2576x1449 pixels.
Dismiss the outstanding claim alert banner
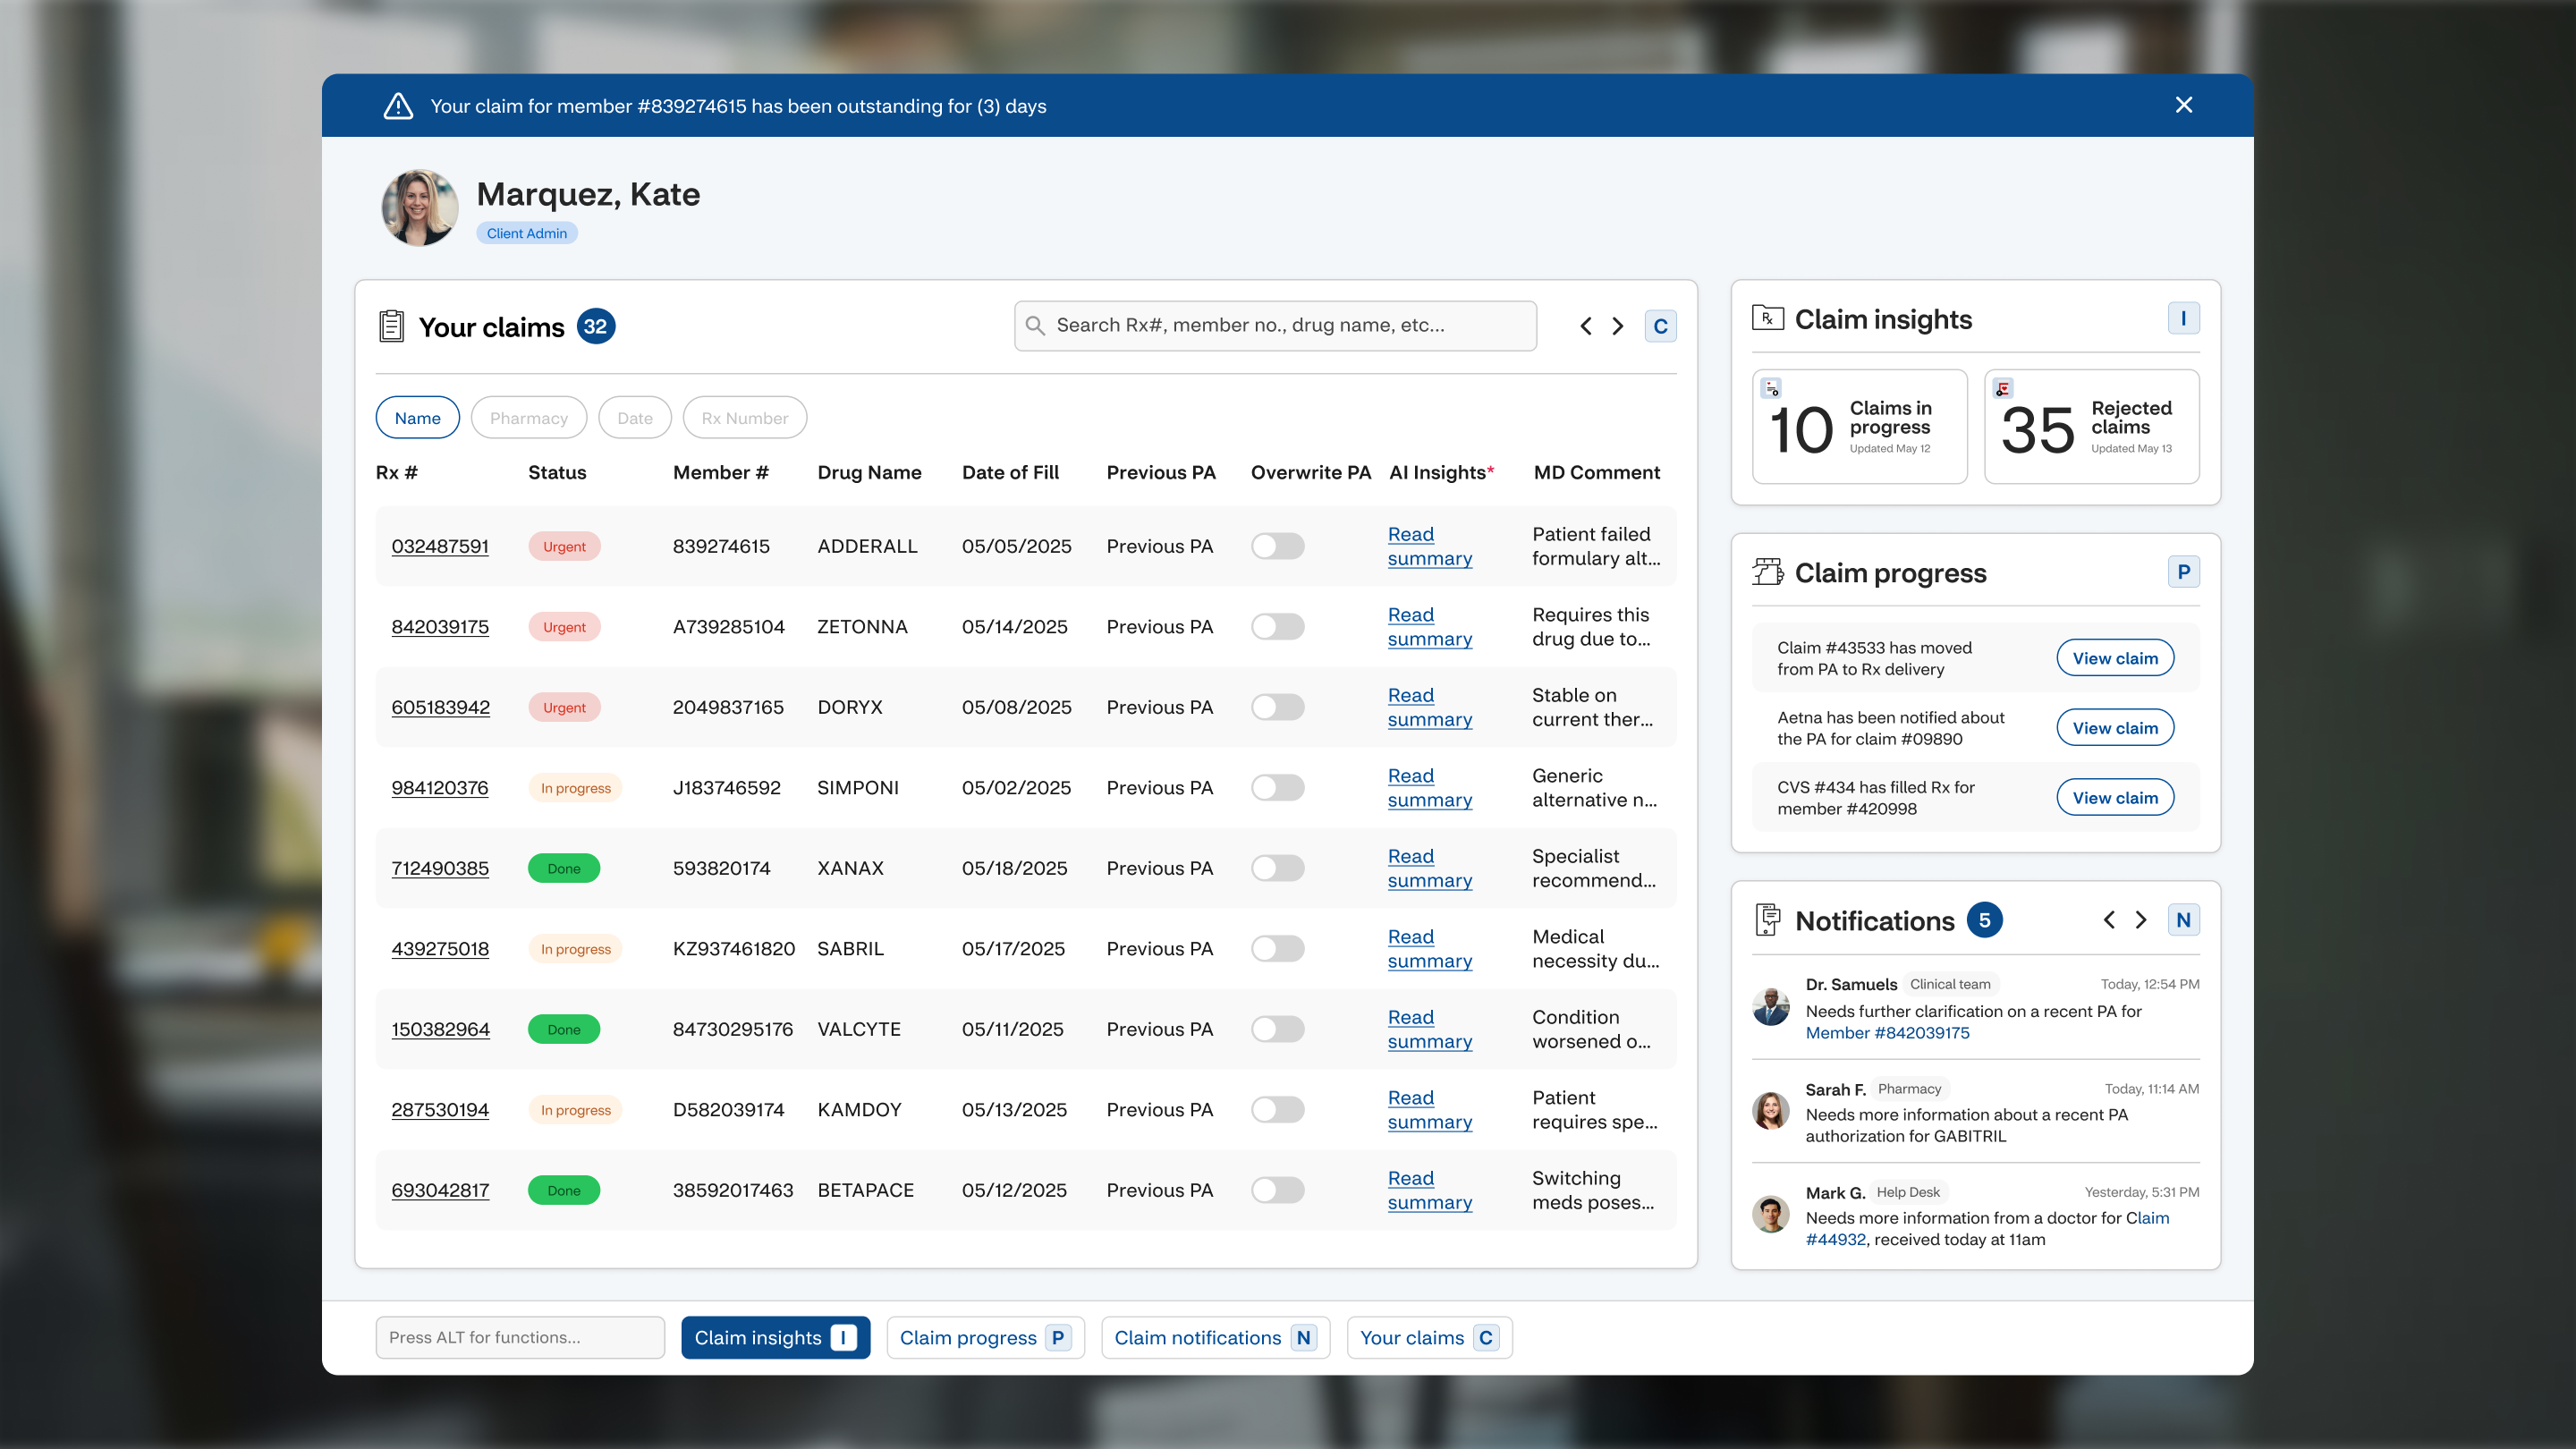2183,105
